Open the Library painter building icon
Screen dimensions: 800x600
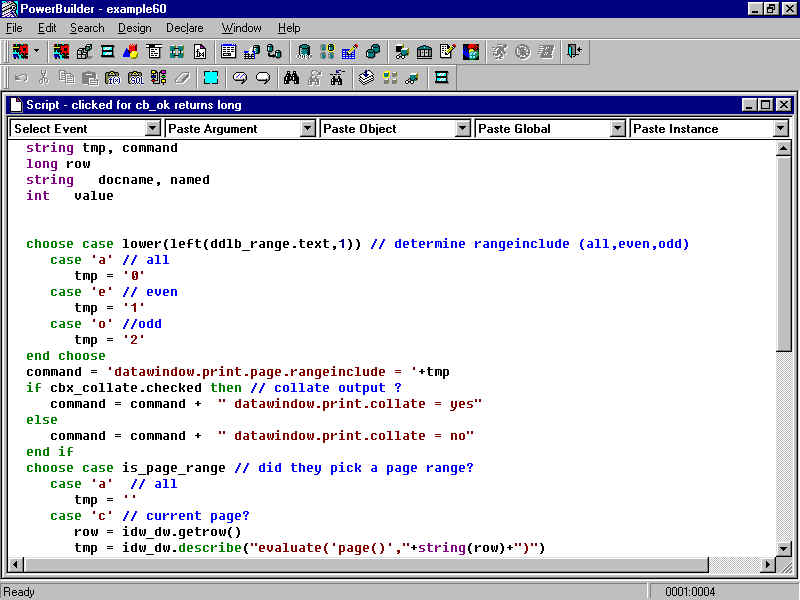[424, 52]
